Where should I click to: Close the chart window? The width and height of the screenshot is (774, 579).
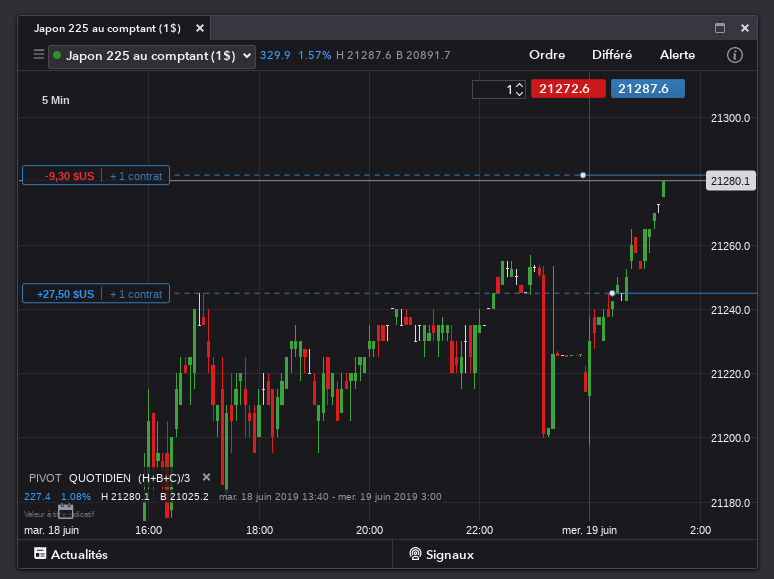pos(745,28)
